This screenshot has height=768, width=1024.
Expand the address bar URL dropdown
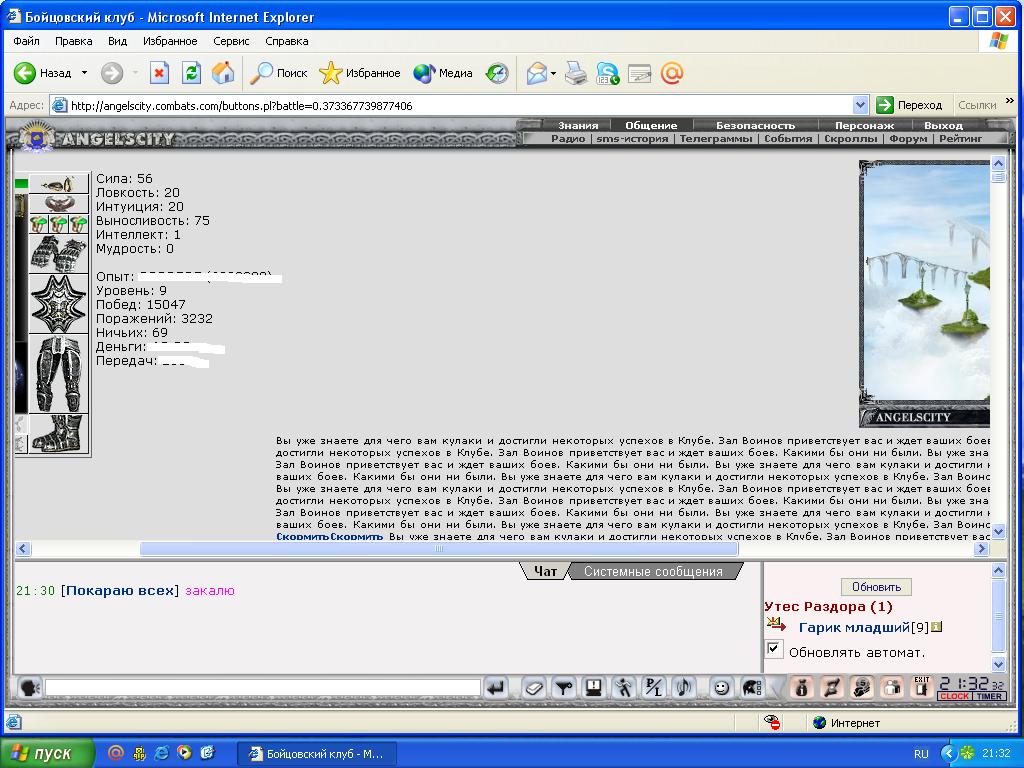point(861,104)
